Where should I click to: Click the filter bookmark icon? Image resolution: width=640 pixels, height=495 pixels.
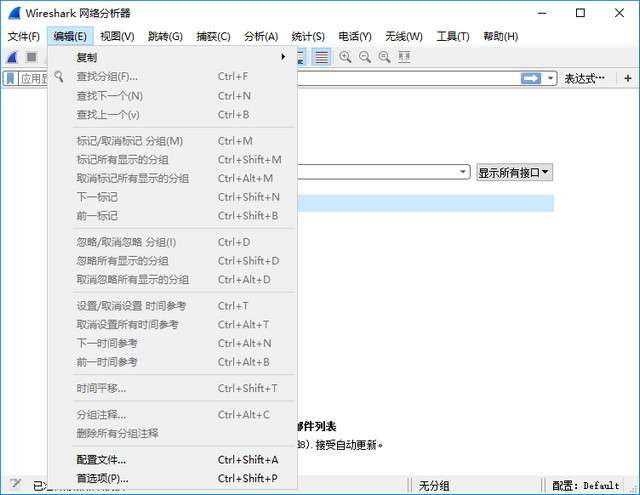[10, 78]
